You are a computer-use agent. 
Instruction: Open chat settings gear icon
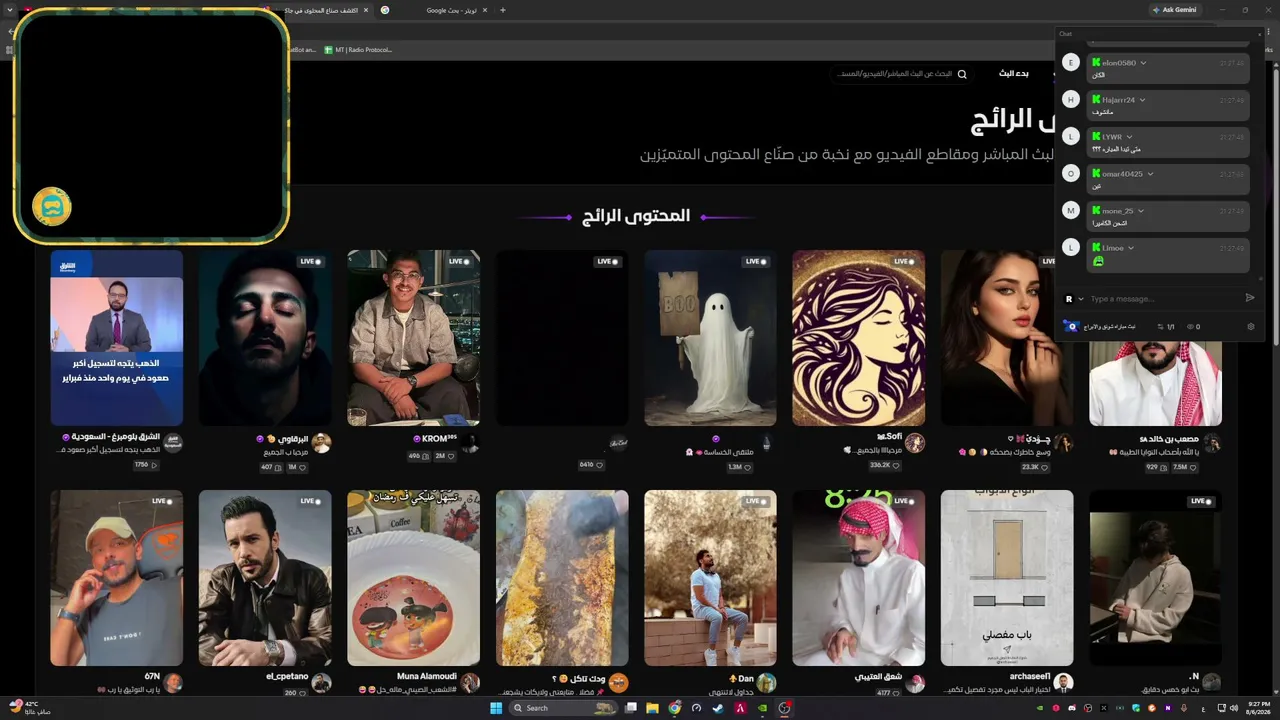coord(1250,326)
